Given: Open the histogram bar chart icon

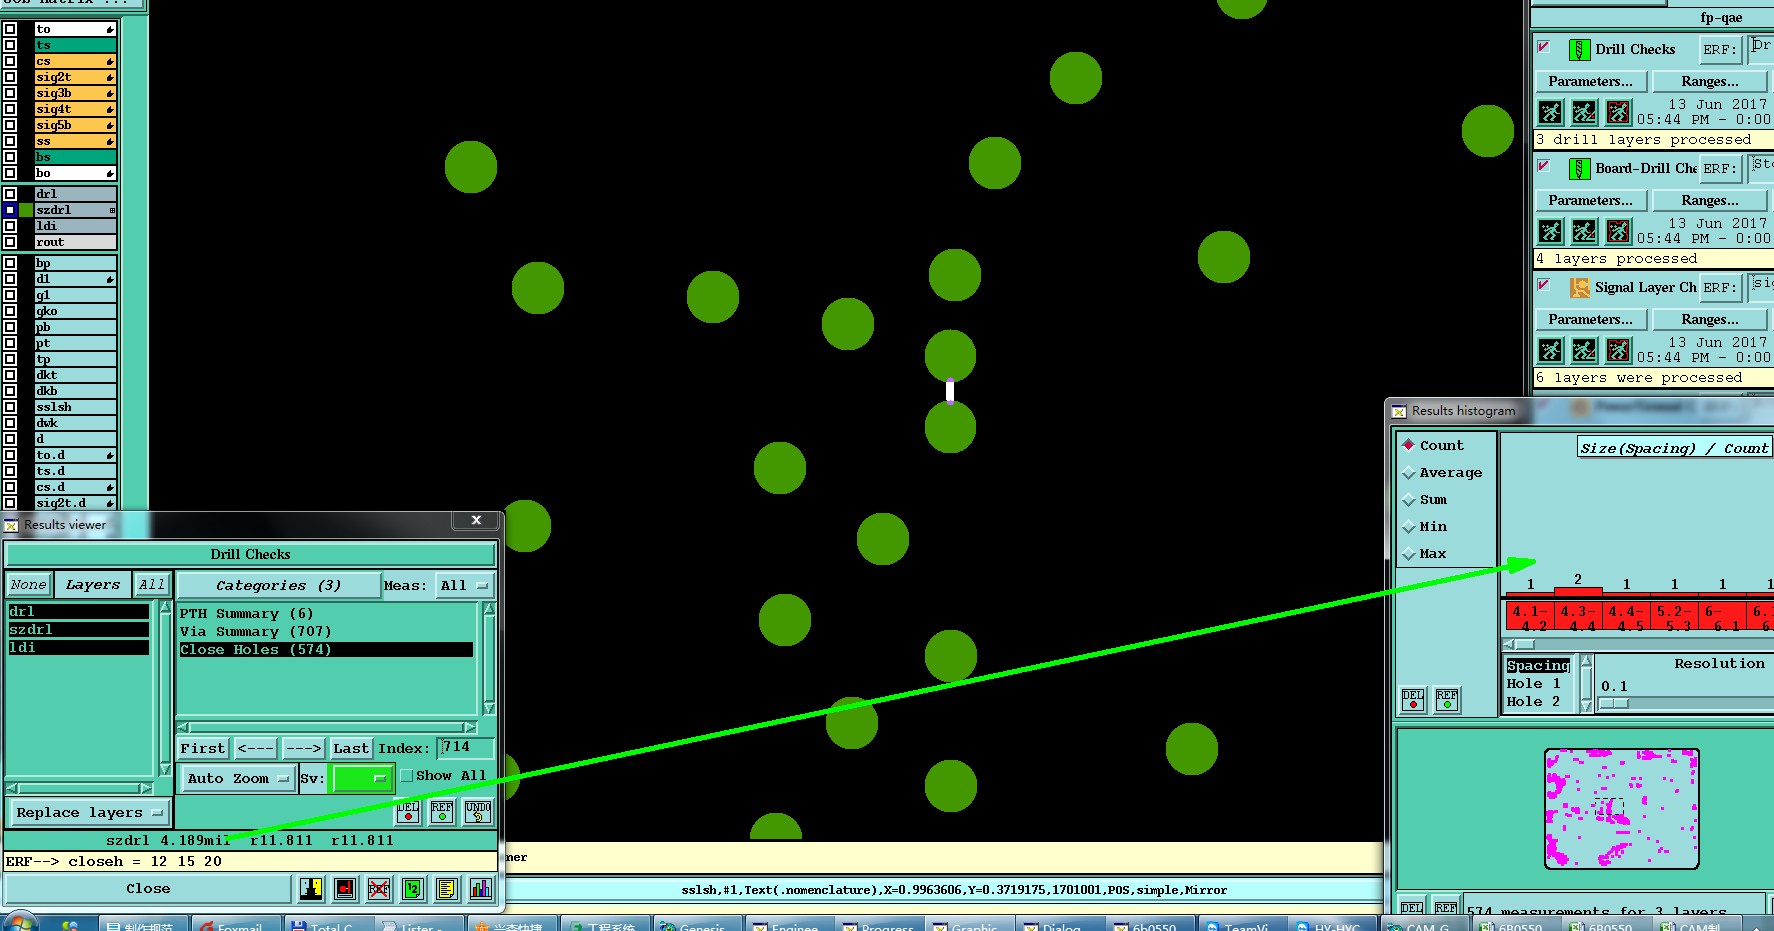Looking at the screenshot, I should click(x=481, y=888).
